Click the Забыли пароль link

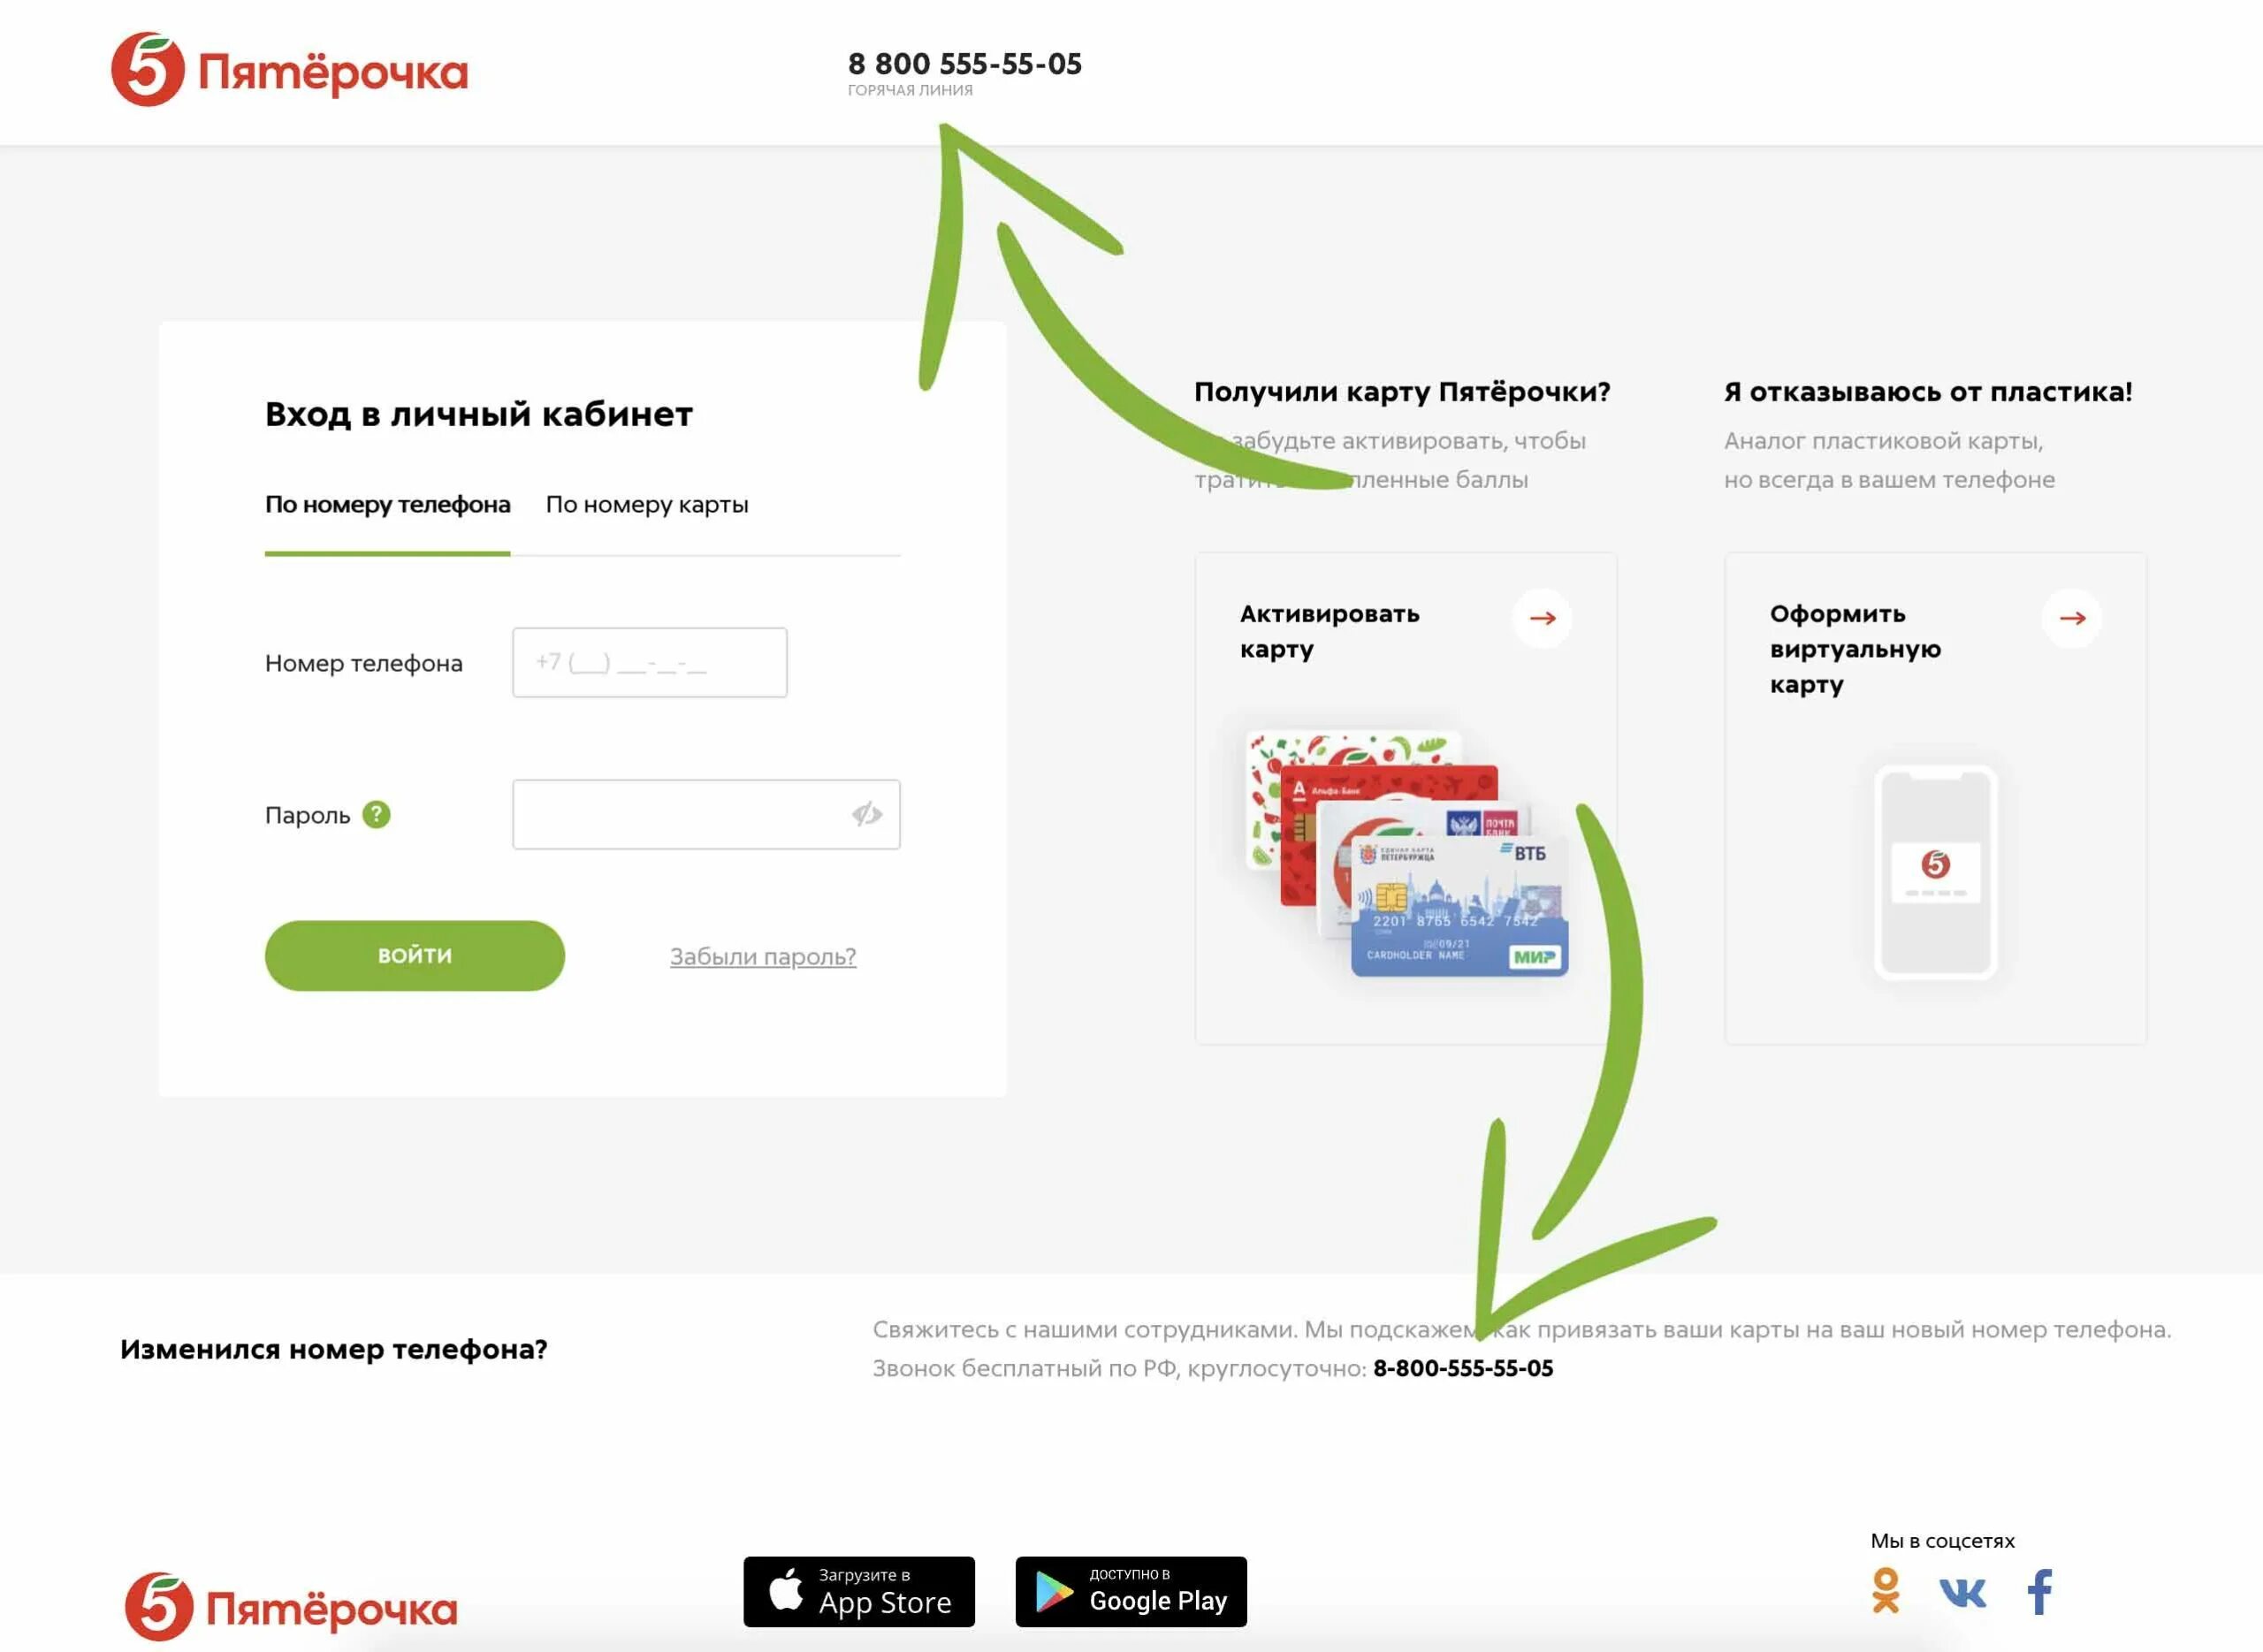coord(759,956)
